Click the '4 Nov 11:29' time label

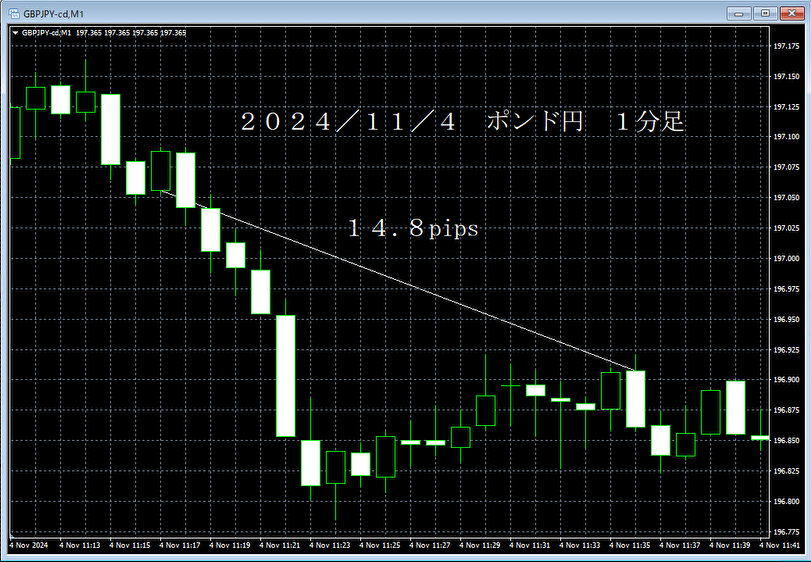click(480, 545)
